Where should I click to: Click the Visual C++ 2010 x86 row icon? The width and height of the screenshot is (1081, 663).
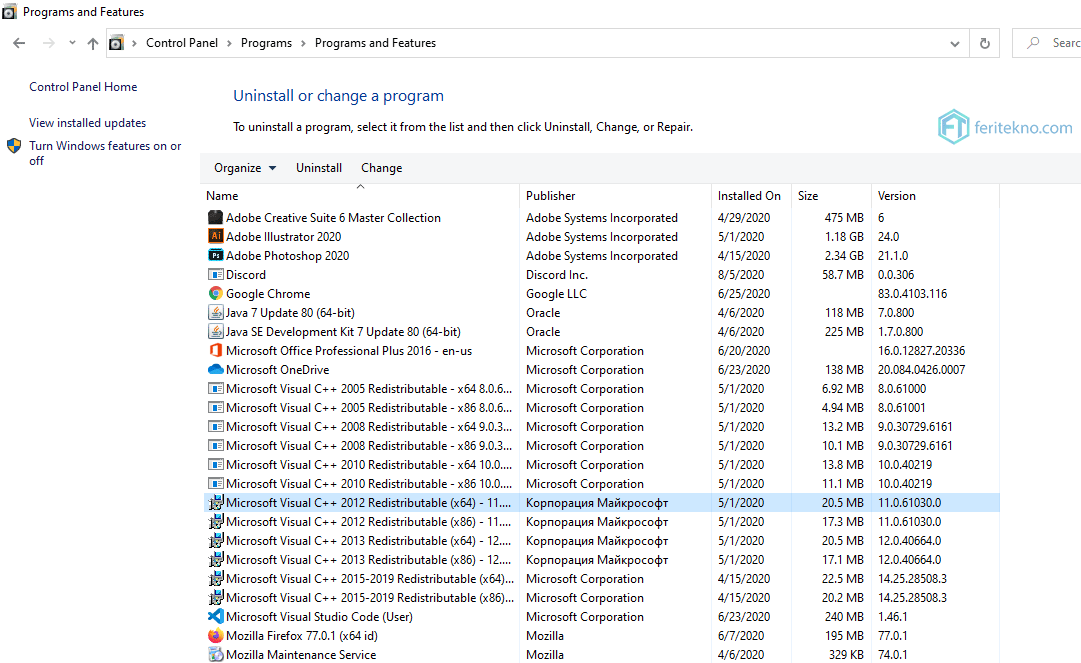pyautogui.click(x=216, y=484)
